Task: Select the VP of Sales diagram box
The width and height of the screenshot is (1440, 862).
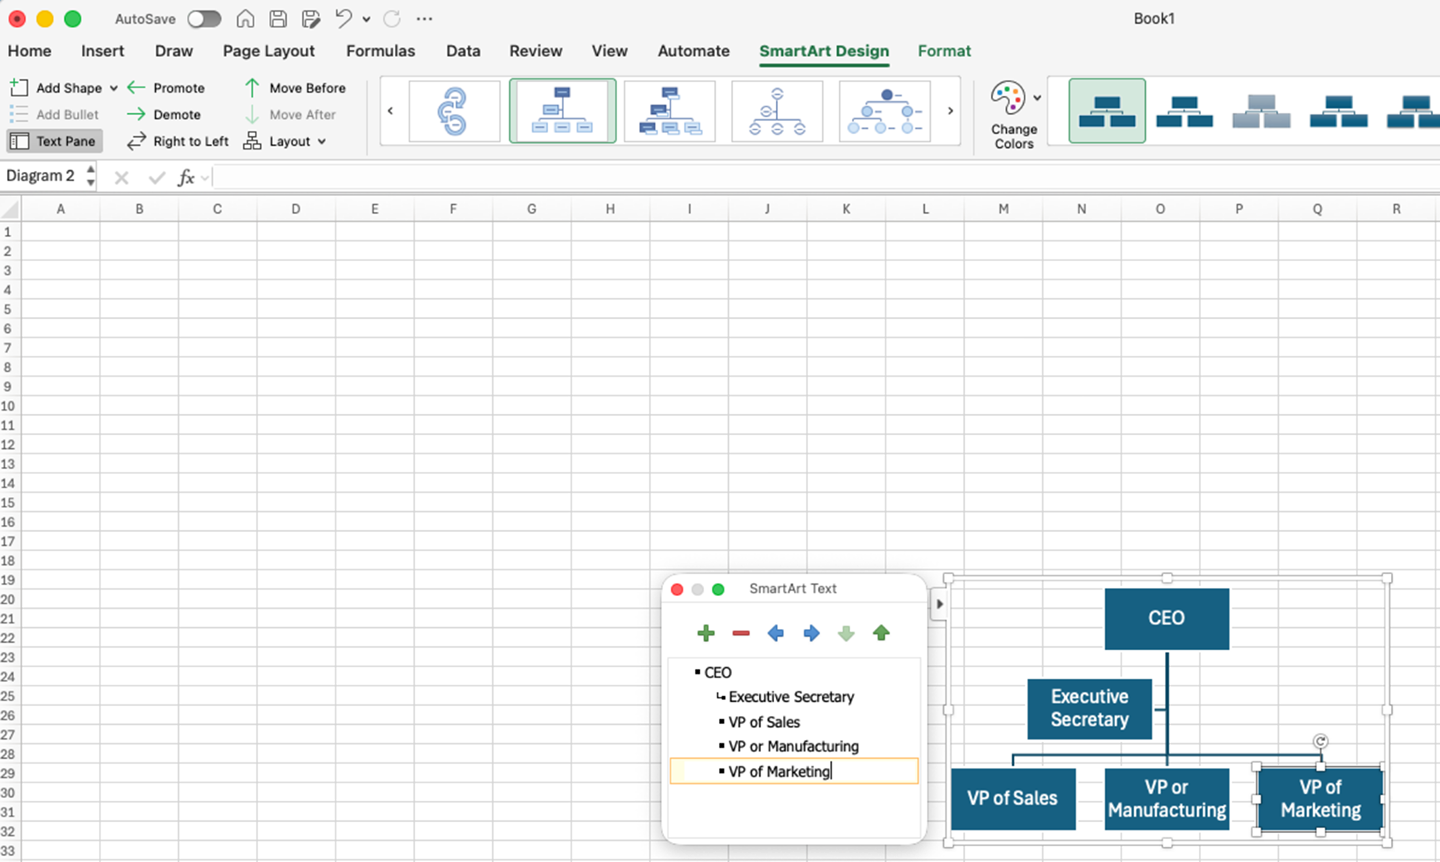Action: (x=1013, y=798)
